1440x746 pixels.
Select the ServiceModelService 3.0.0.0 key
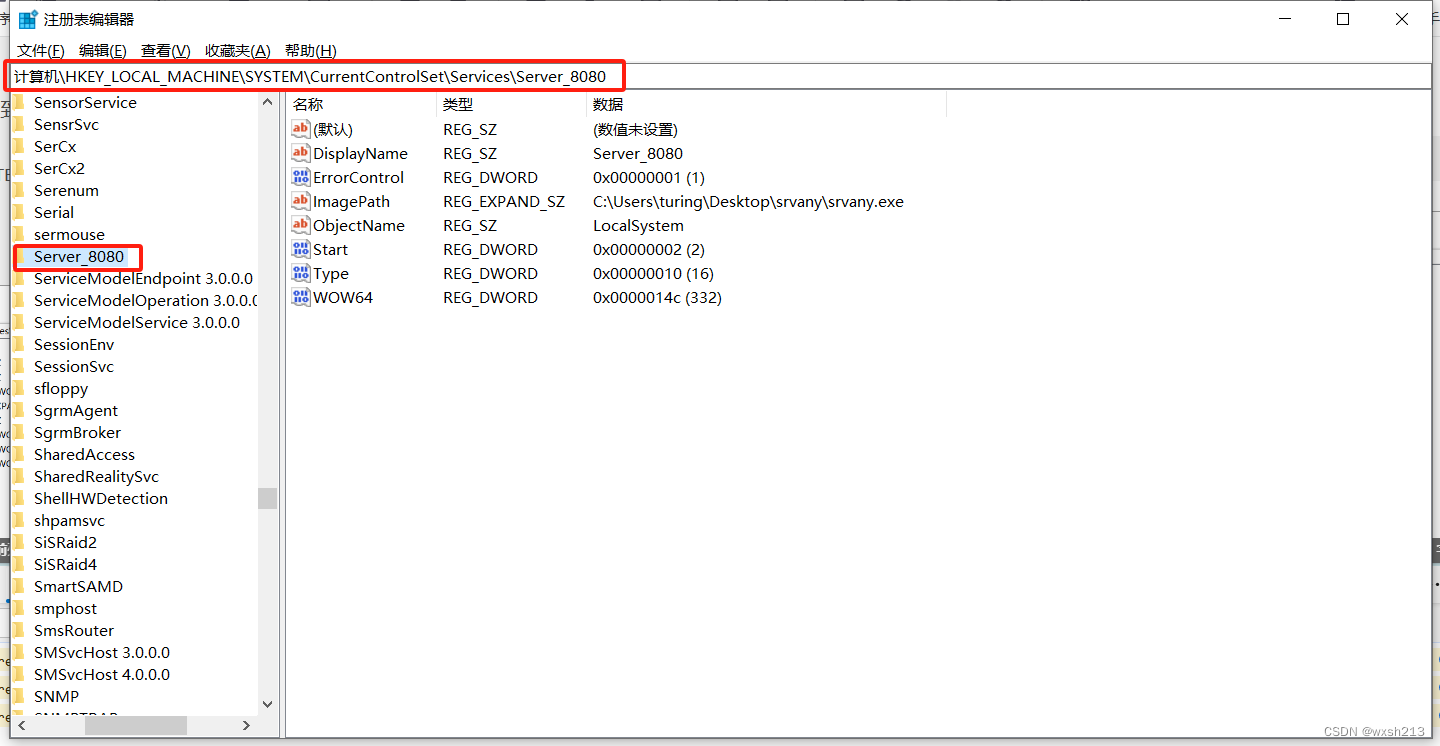click(137, 322)
